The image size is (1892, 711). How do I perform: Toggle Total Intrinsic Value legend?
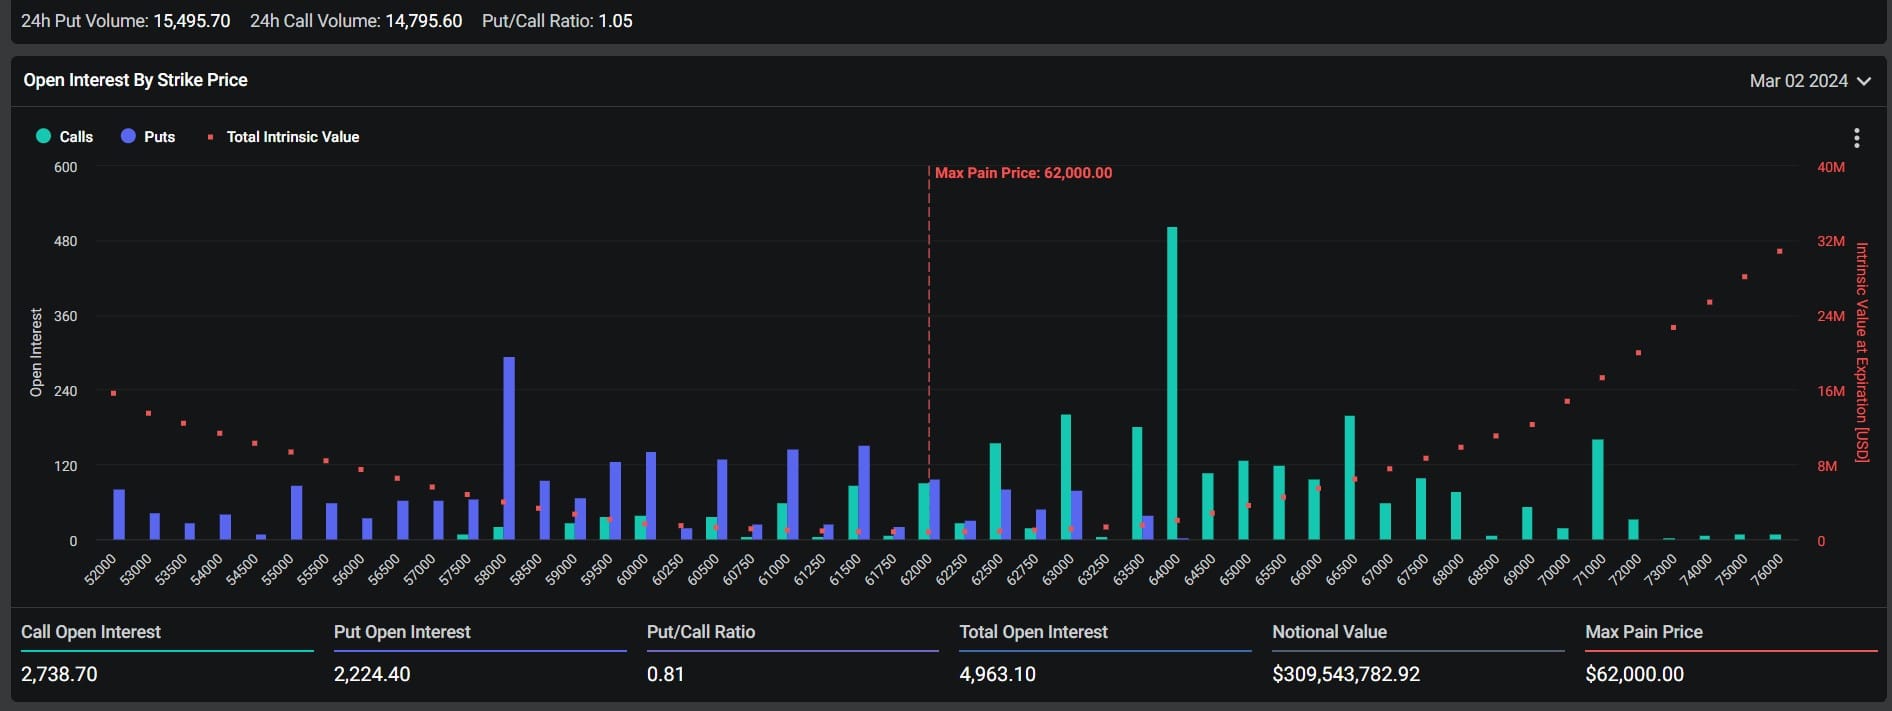(283, 136)
